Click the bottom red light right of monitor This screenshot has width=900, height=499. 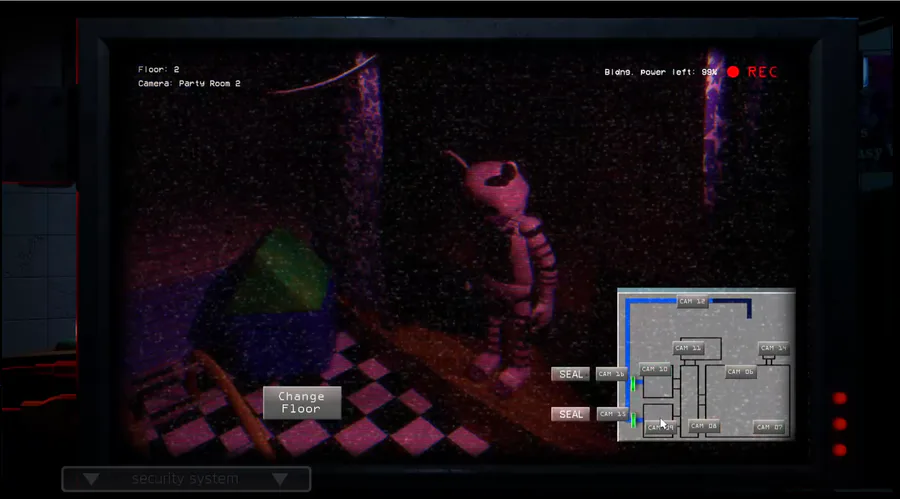pyautogui.click(x=840, y=450)
